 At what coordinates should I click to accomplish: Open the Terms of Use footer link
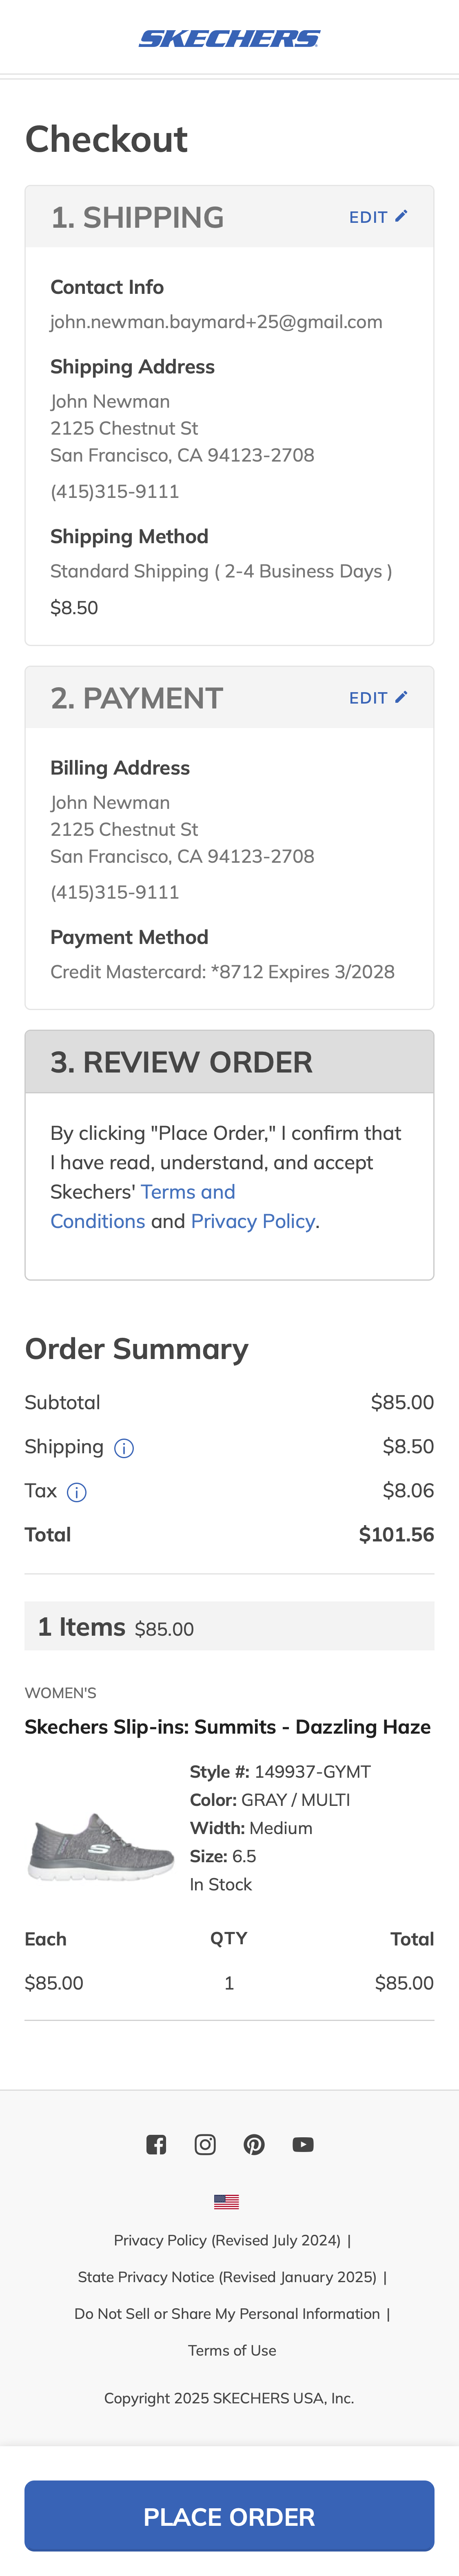232,2350
